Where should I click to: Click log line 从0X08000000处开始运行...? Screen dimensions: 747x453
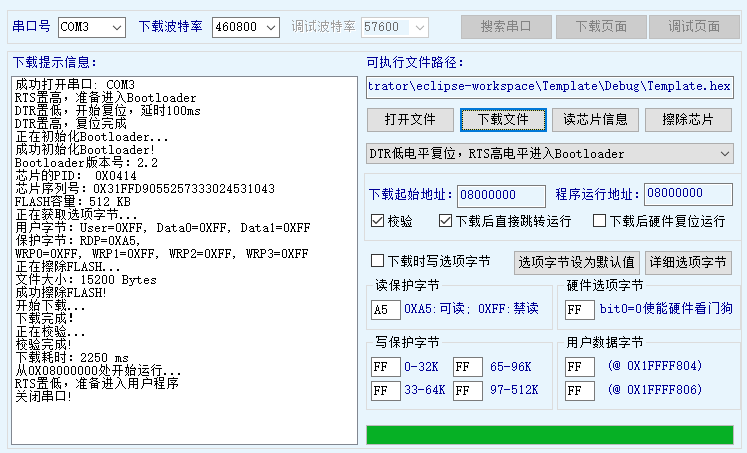pyautogui.click(x=98, y=371)
